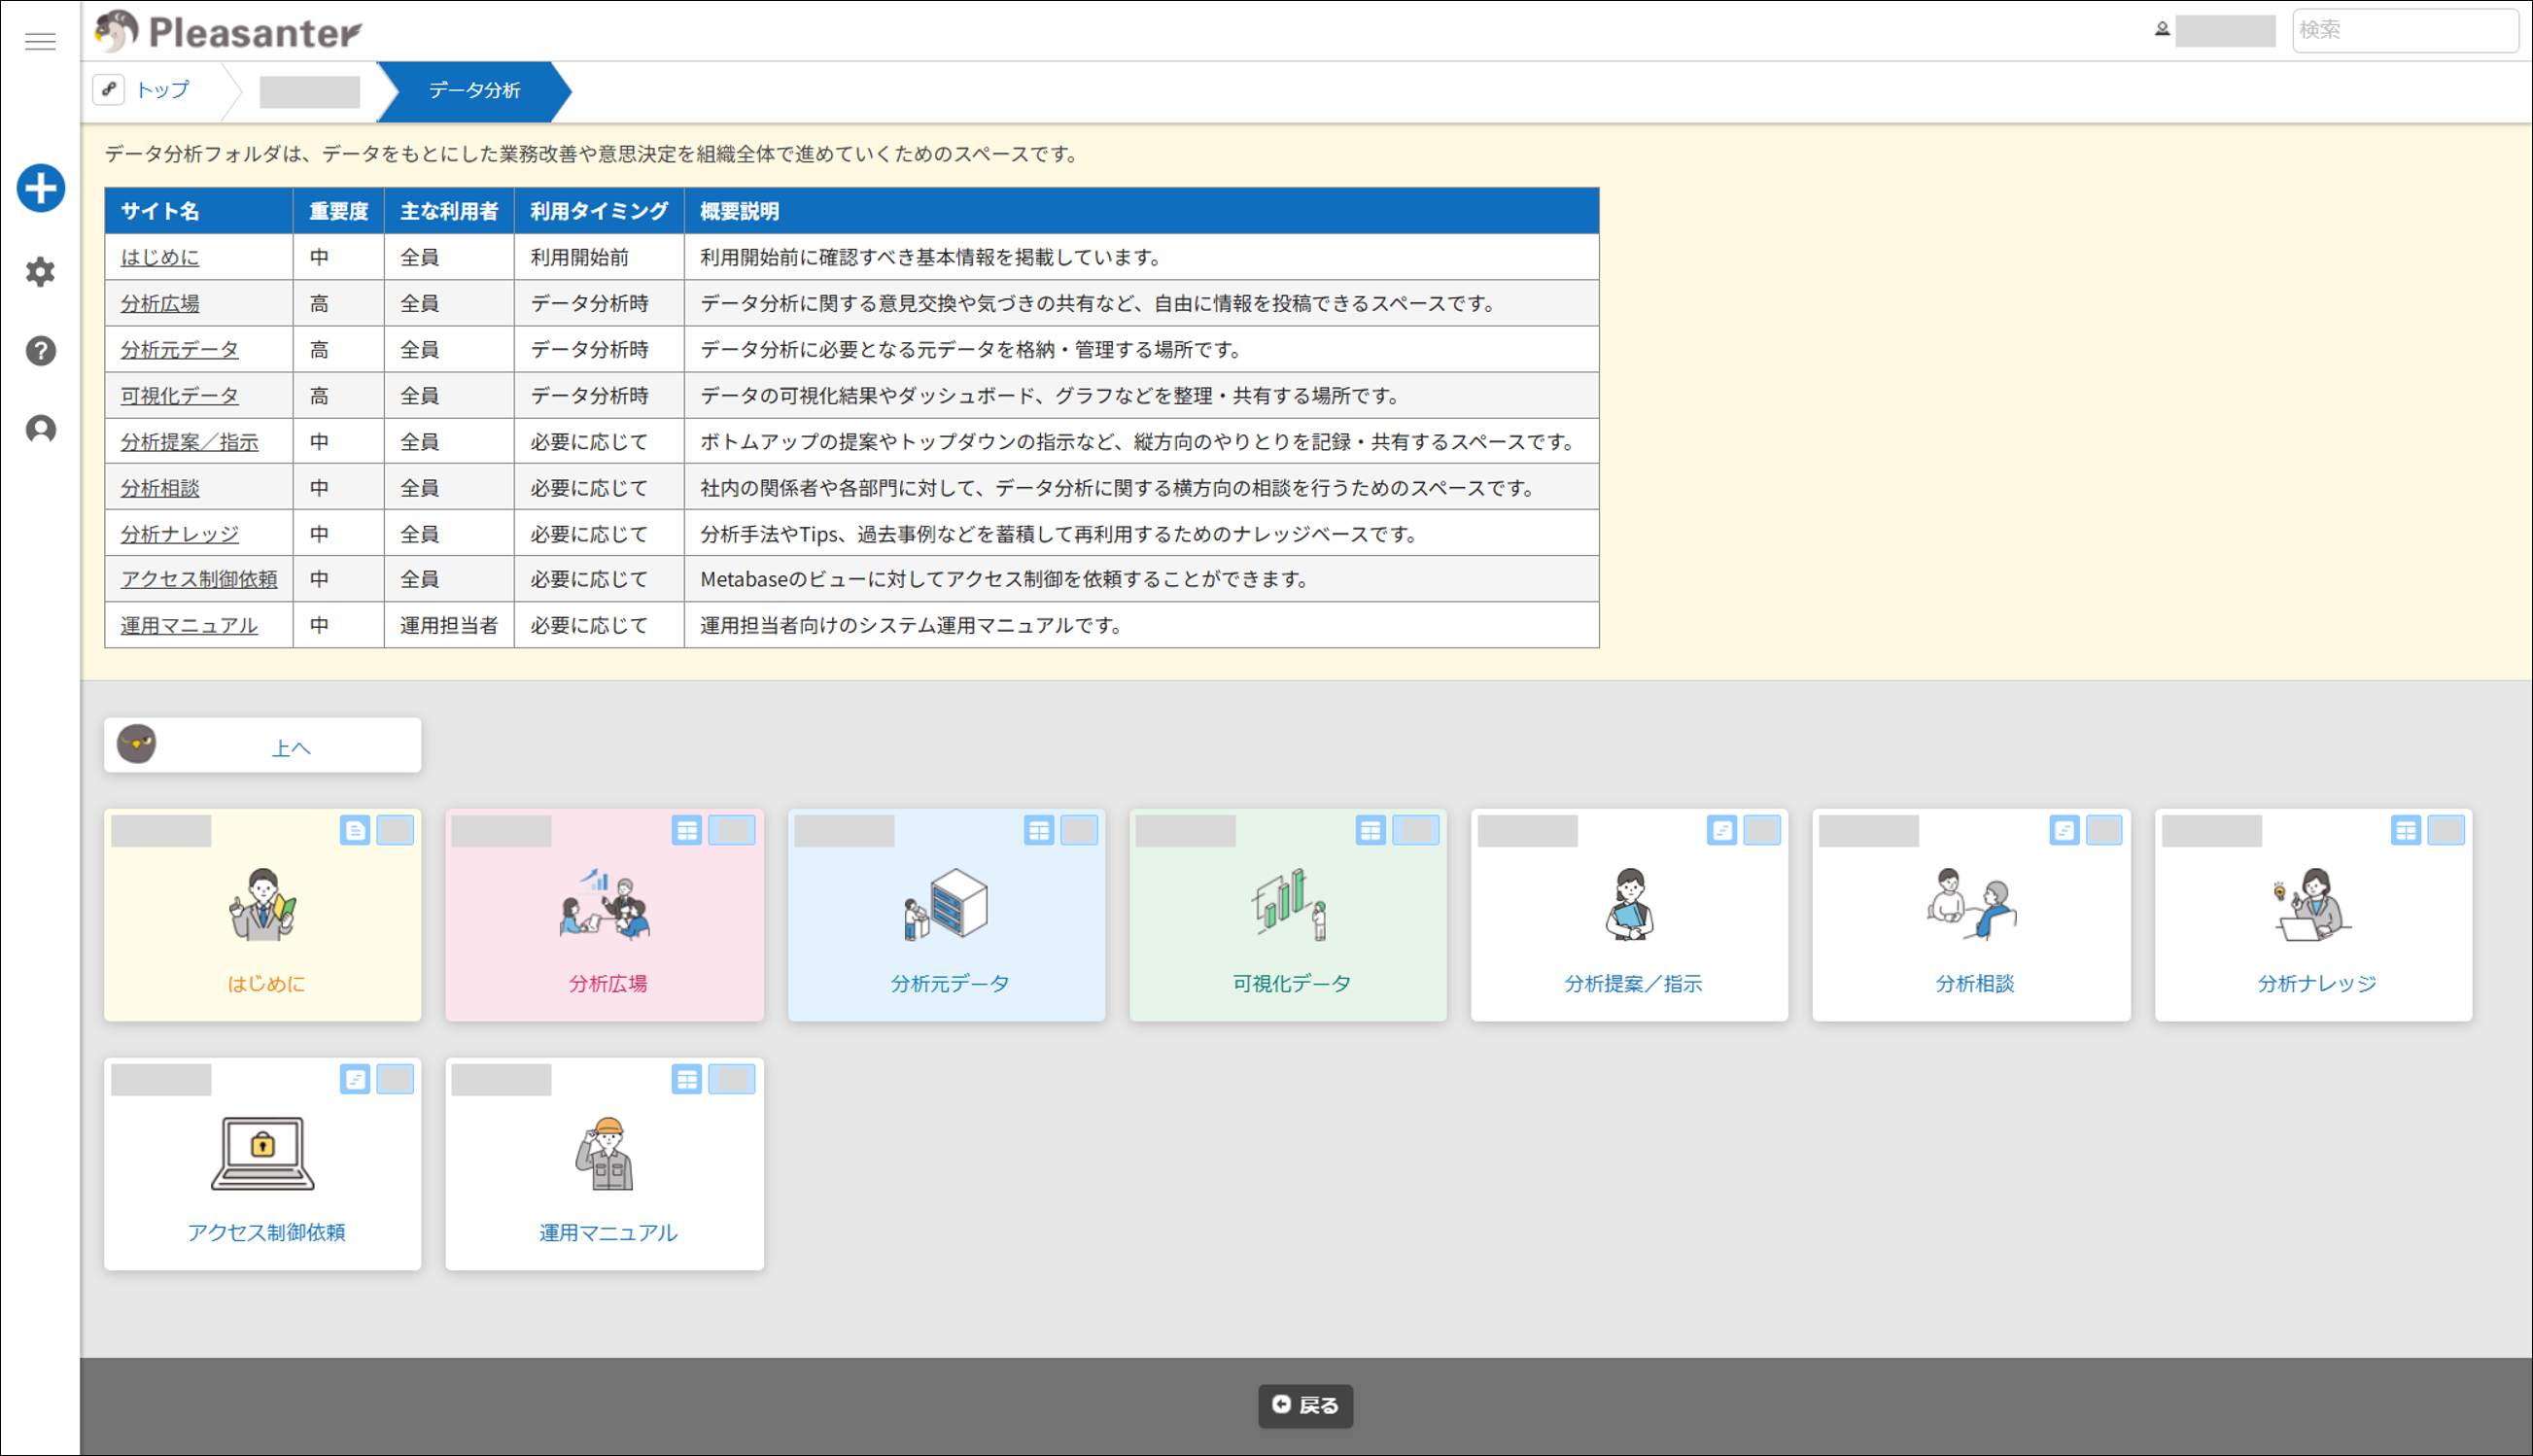Screen dimensions: 2533x1456
Task: Open help via the question mark icon
Action: click(41, 351)
